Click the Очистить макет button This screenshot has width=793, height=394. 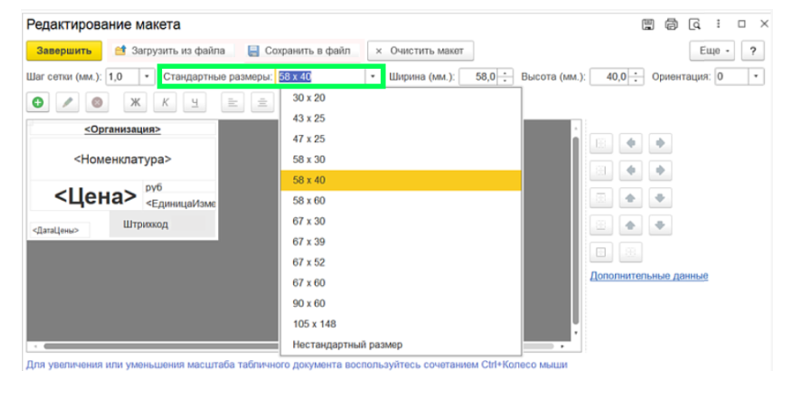pos(420,51)
